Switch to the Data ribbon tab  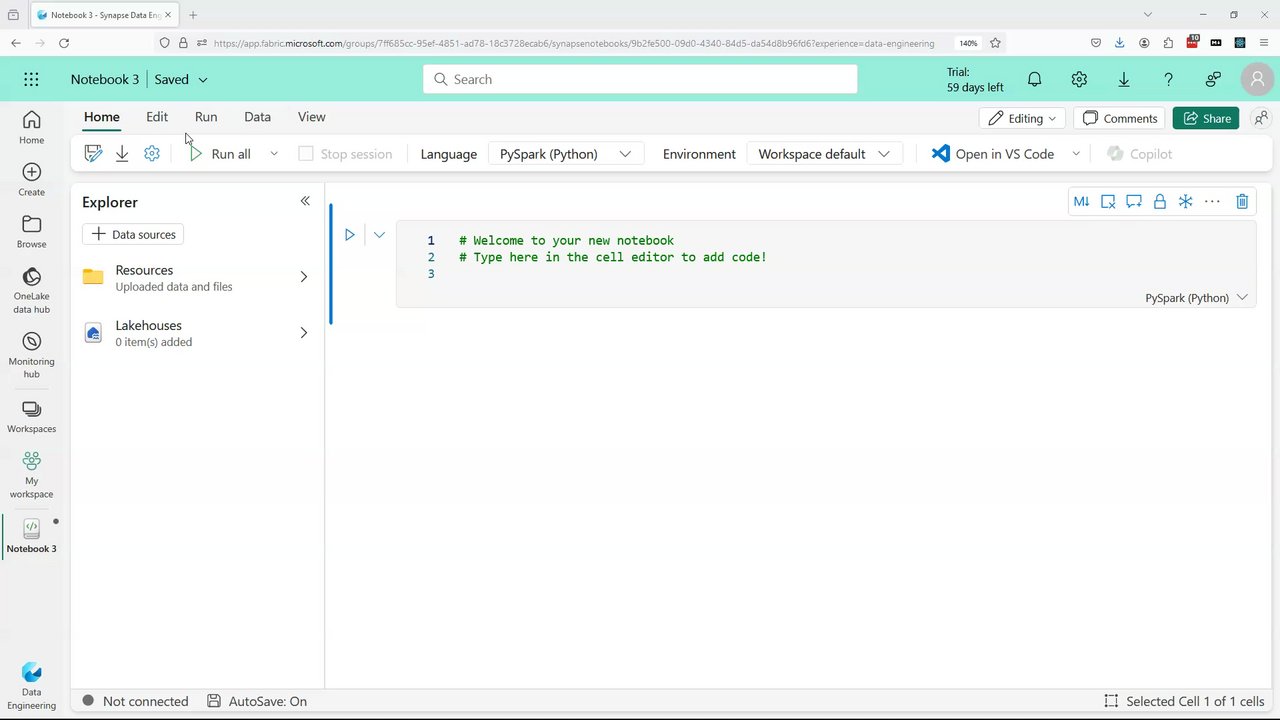coord(257,117)
